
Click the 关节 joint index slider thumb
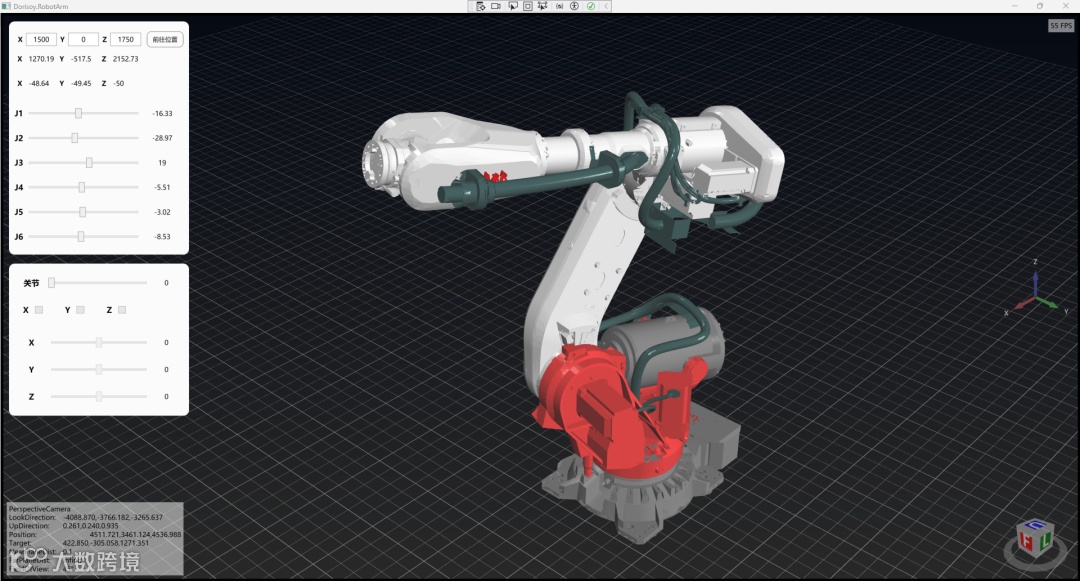(x=52, y=283)
